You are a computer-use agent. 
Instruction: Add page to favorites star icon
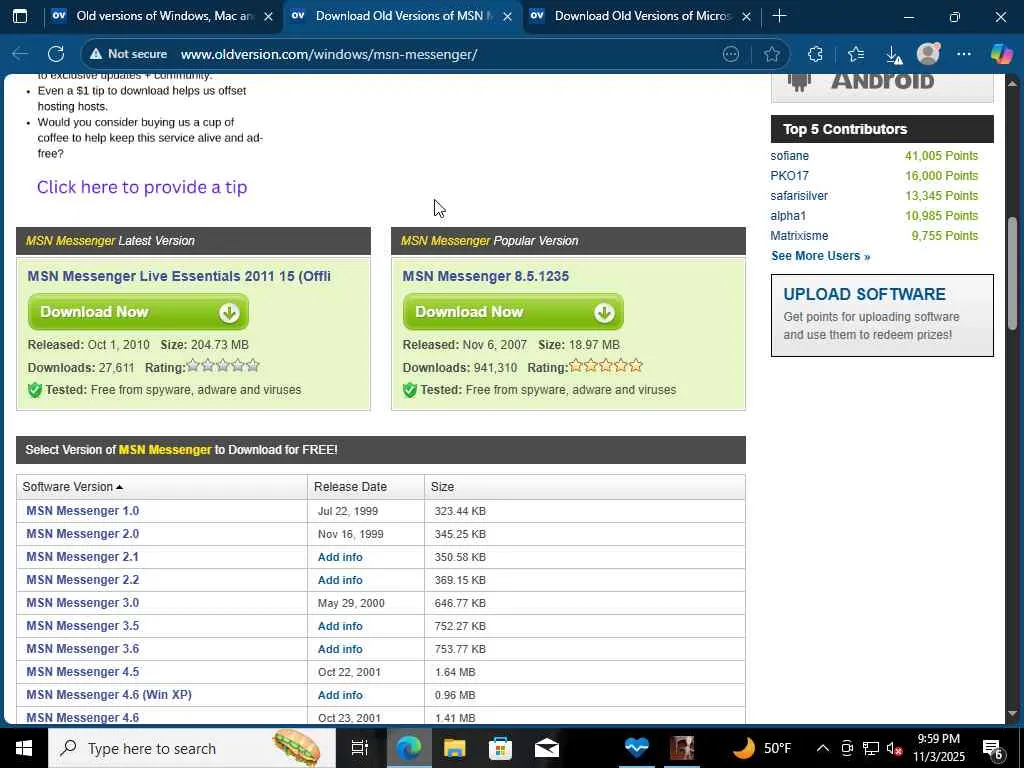[x=772, y=54]
